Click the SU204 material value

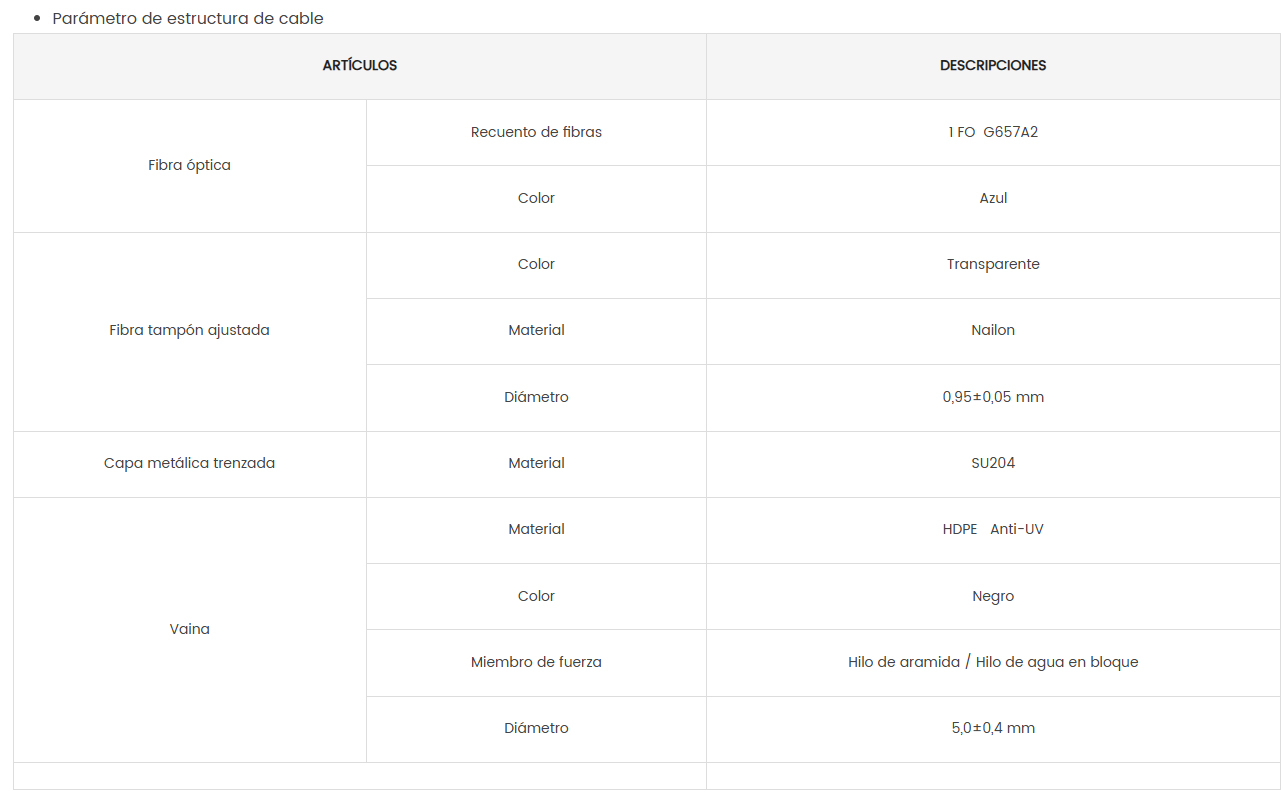pyautogui.click(x=993, y=463)
